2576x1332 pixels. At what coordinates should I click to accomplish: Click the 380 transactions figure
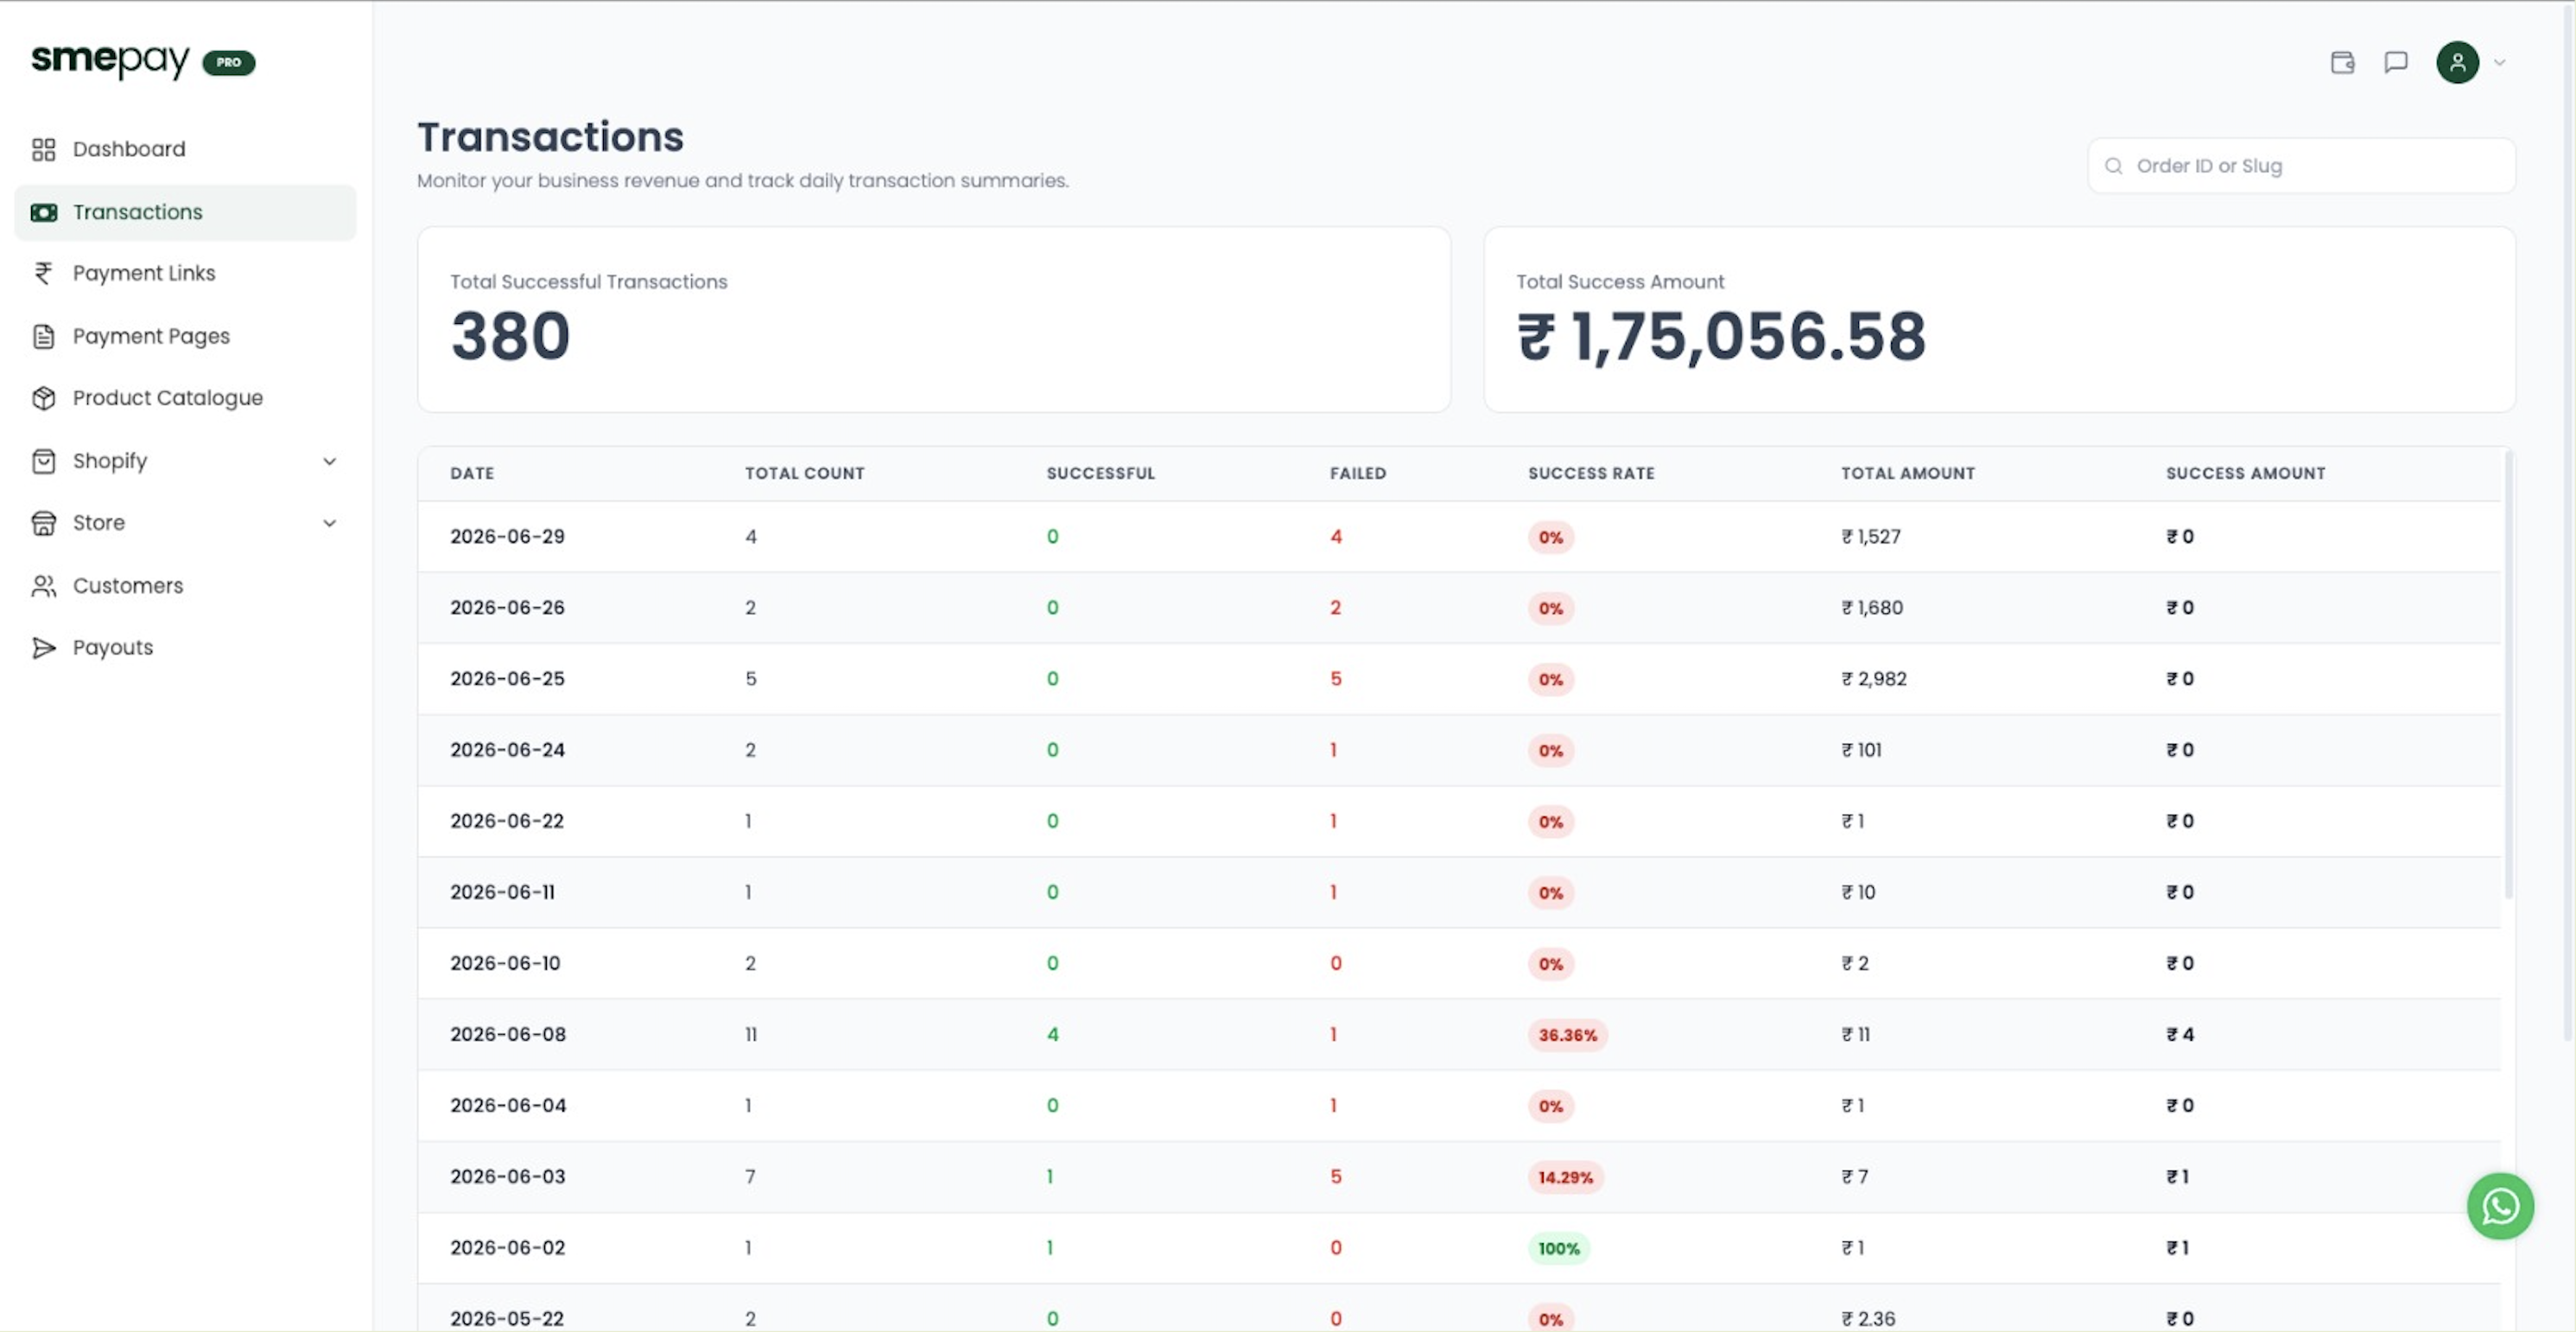[x=510, y=336]
